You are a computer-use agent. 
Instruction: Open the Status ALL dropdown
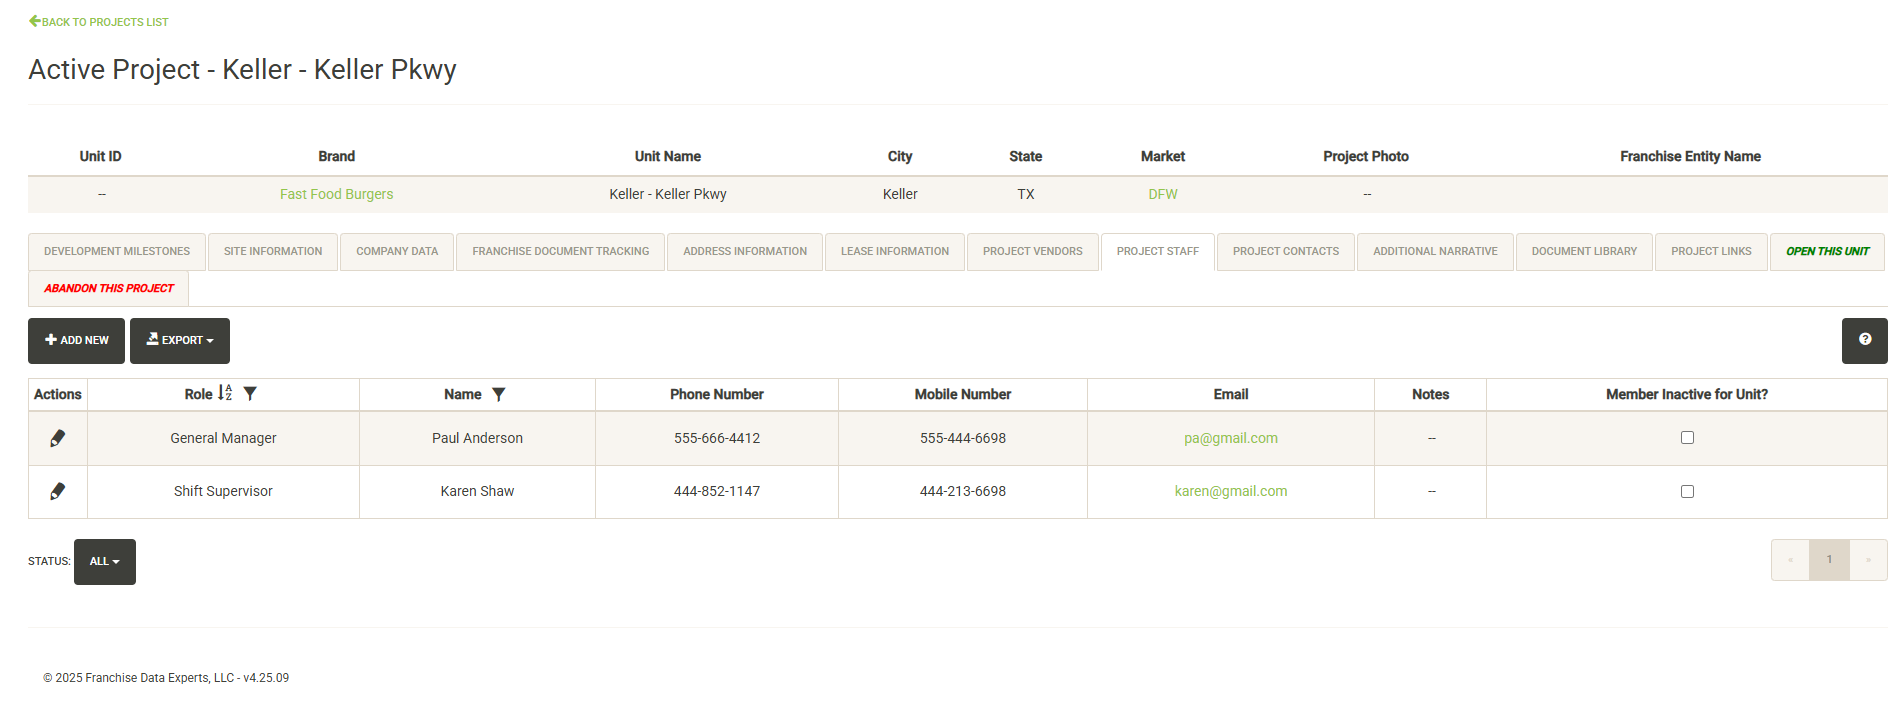tap(105, 562)
